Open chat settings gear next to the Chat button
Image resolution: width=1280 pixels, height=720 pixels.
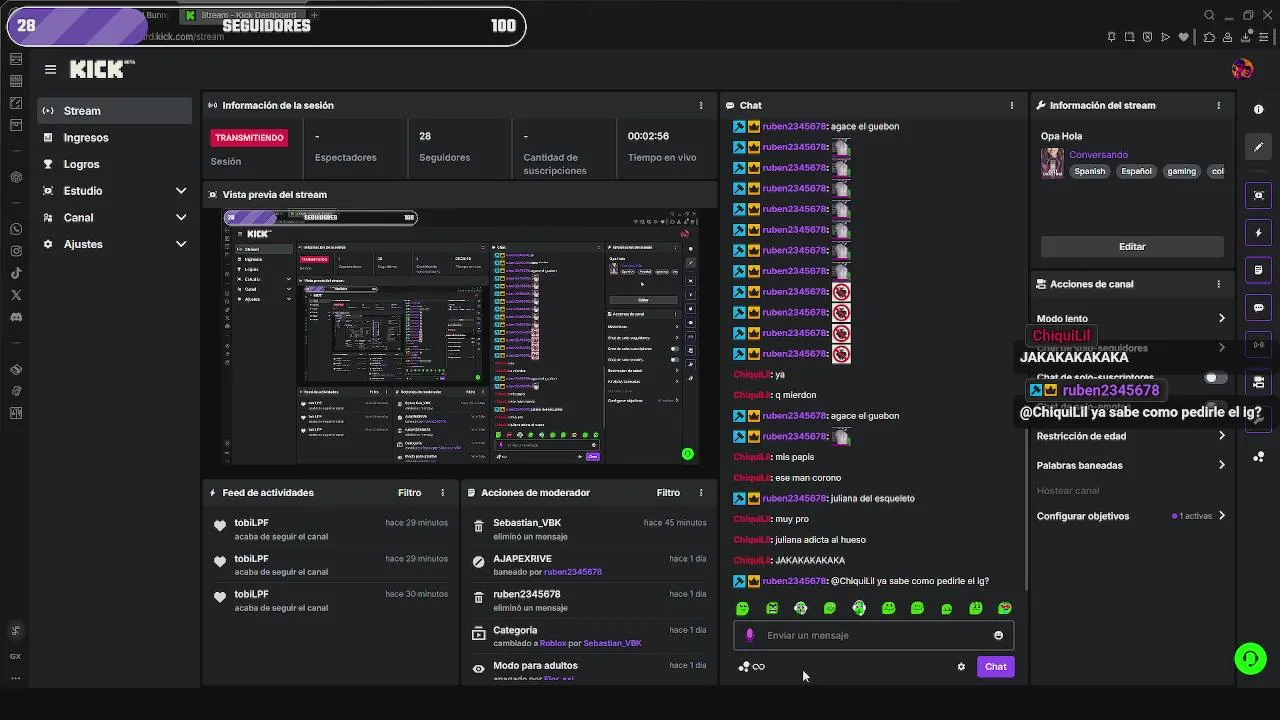pyautogui.click(x=961, y=667)
